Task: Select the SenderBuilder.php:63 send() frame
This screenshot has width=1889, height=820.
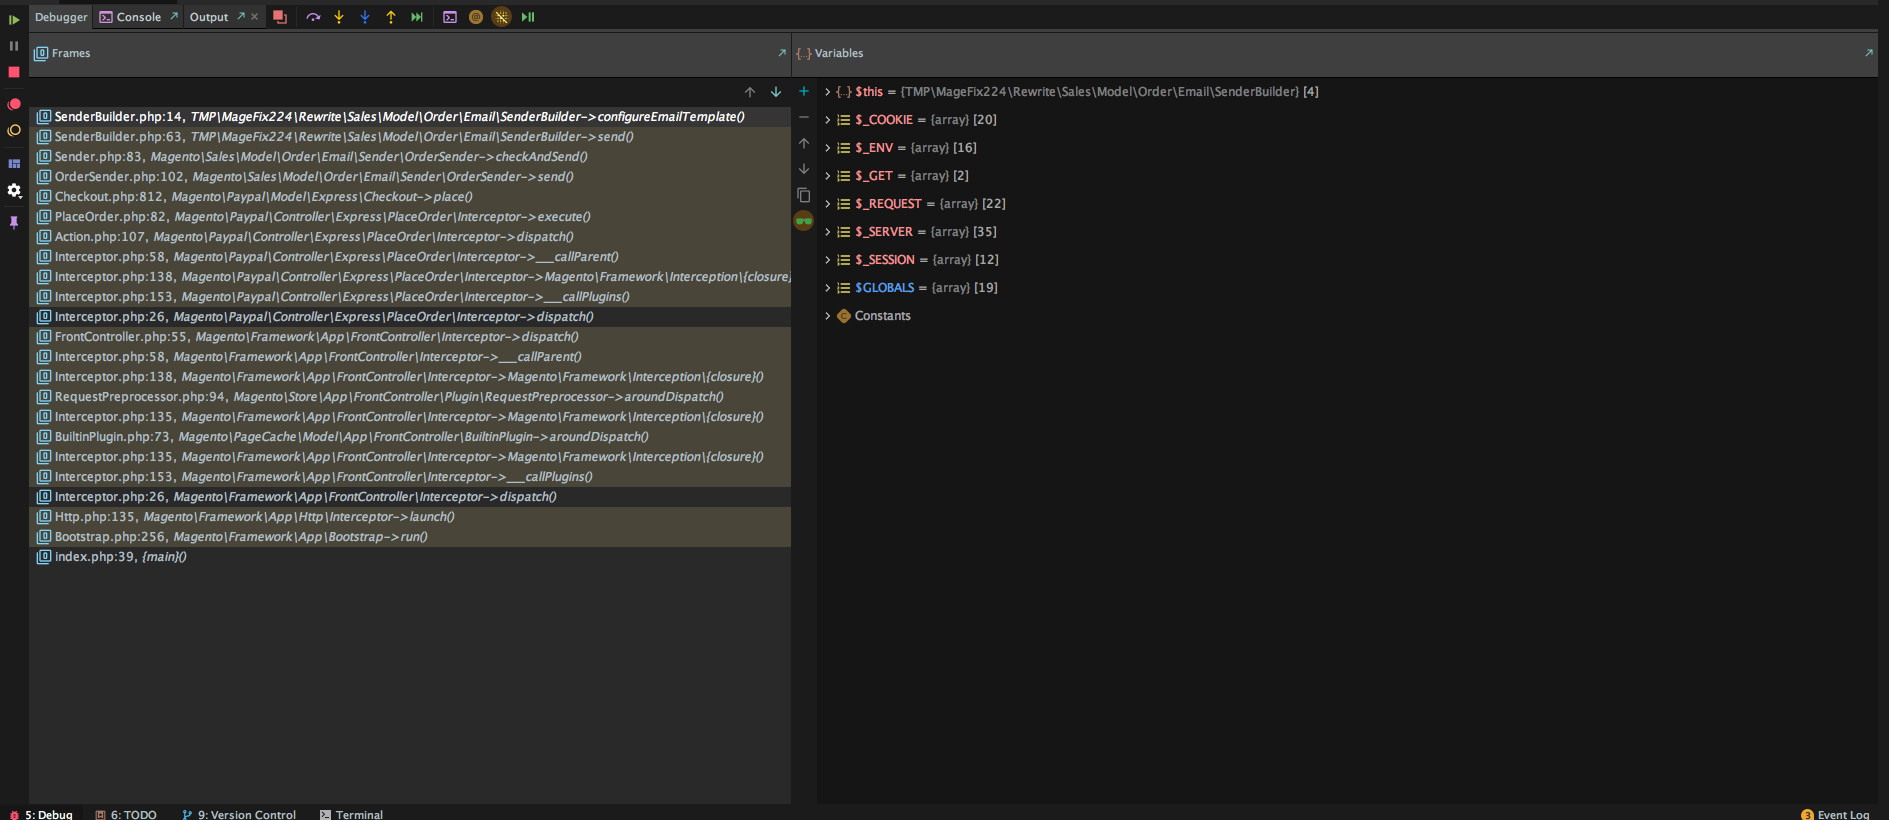Action: pos(410,137)
